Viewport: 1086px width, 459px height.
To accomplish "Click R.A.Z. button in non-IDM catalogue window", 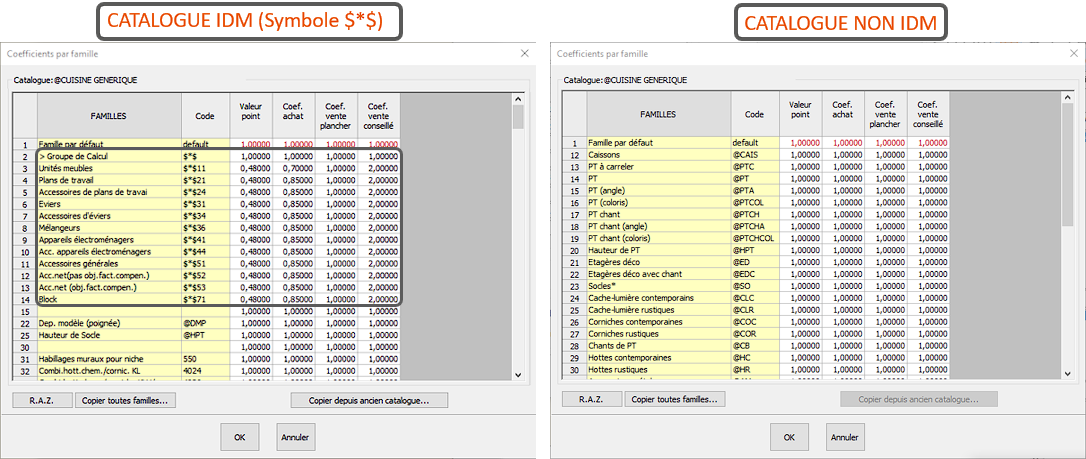I will coord(592,399).
